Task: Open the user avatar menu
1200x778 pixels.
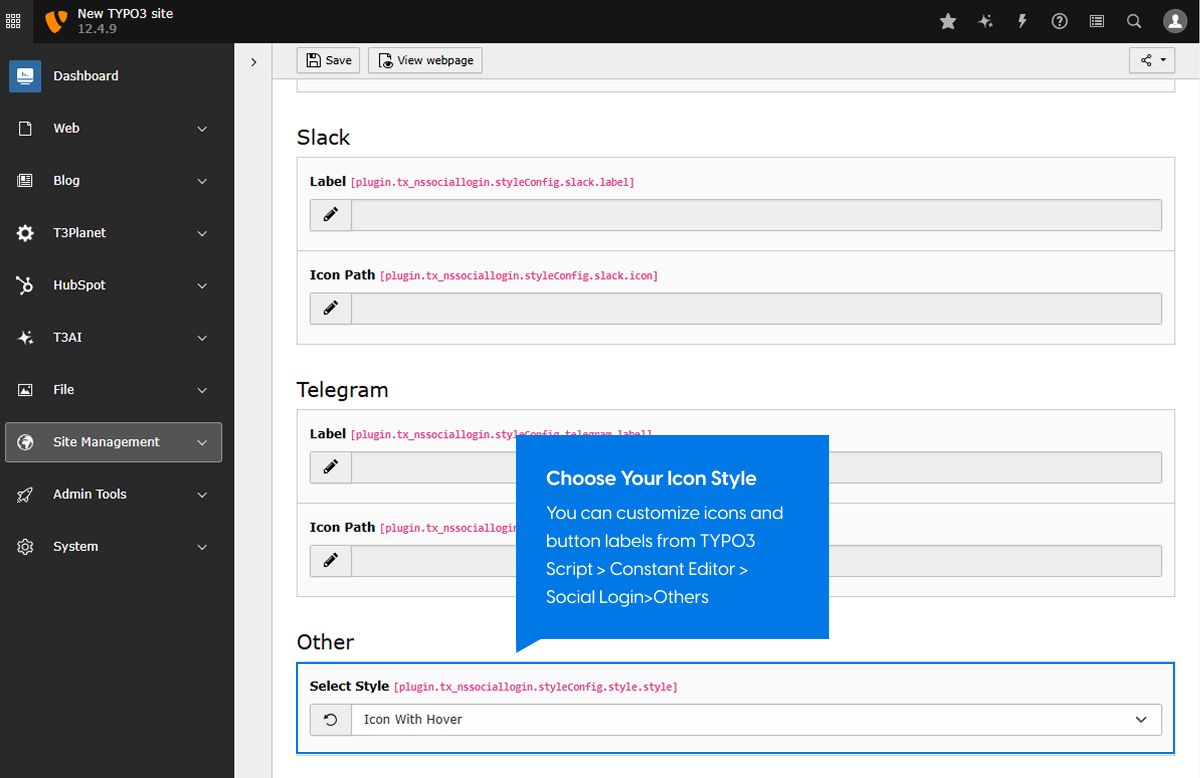Action: coord(1174,21)
